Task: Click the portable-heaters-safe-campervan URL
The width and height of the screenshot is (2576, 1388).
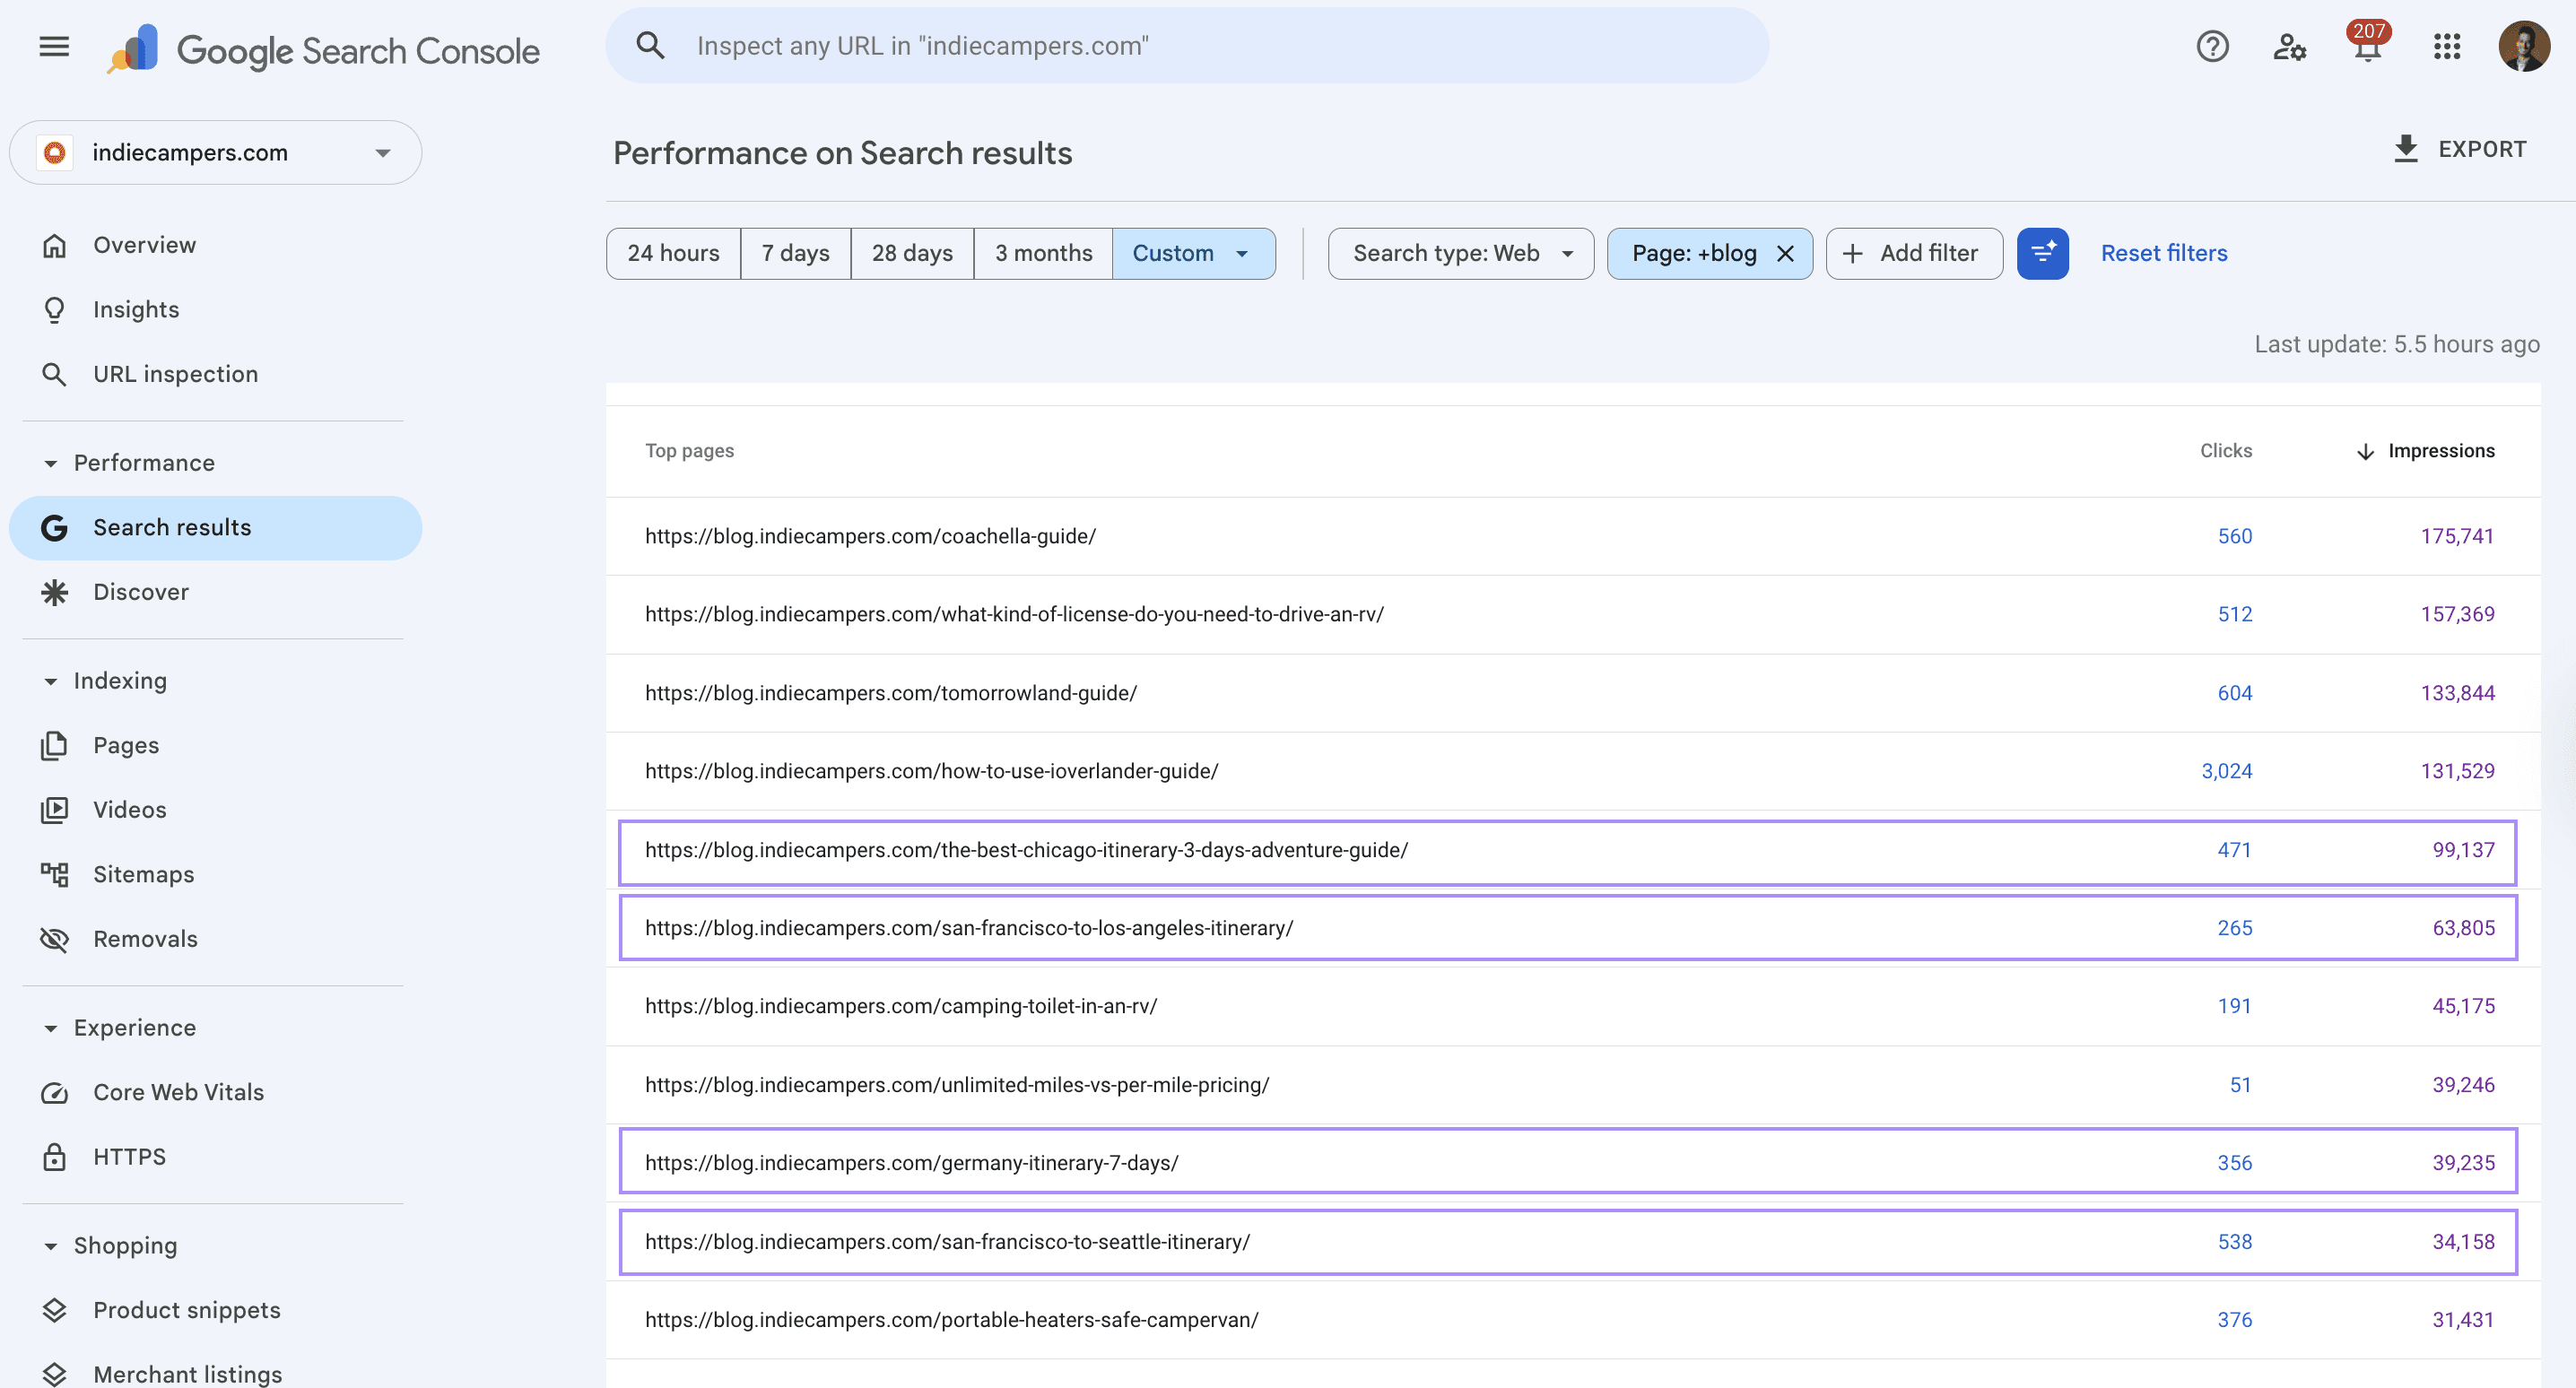Action: [951, 1320]
